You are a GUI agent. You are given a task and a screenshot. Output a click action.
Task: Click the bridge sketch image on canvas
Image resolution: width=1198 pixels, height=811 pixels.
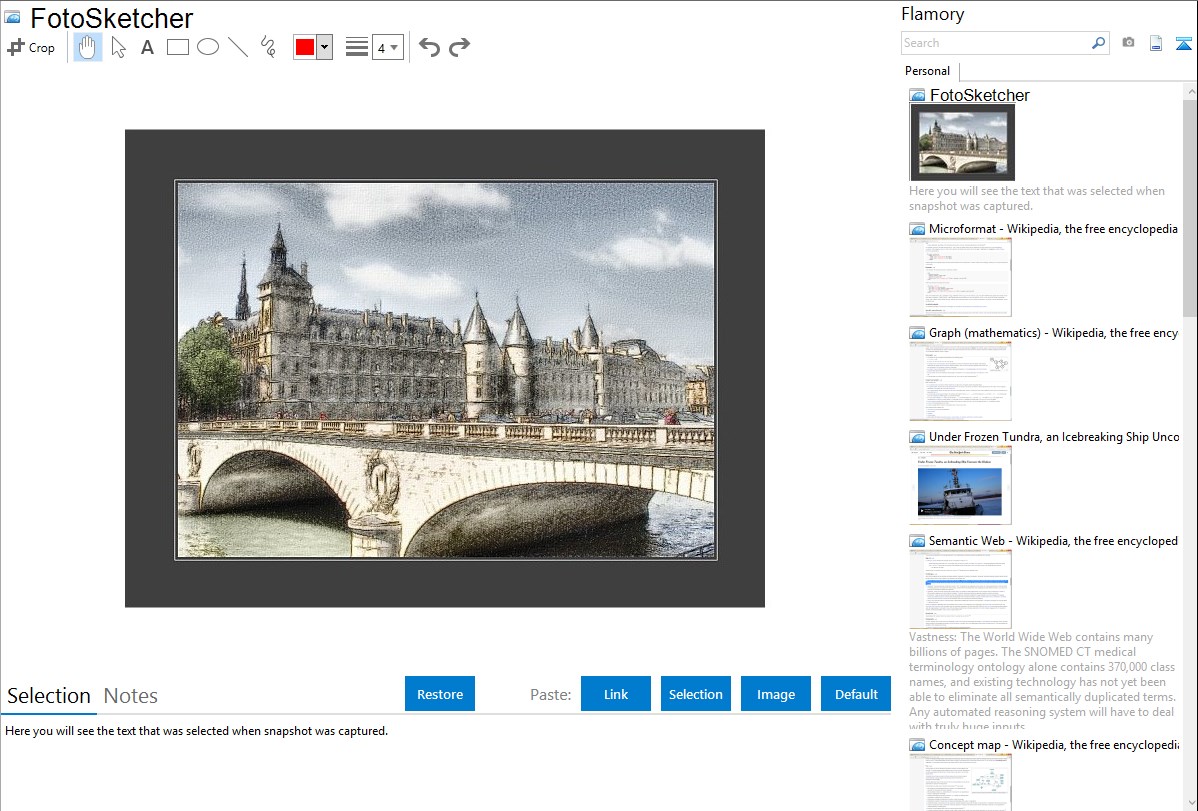point(445,370)
